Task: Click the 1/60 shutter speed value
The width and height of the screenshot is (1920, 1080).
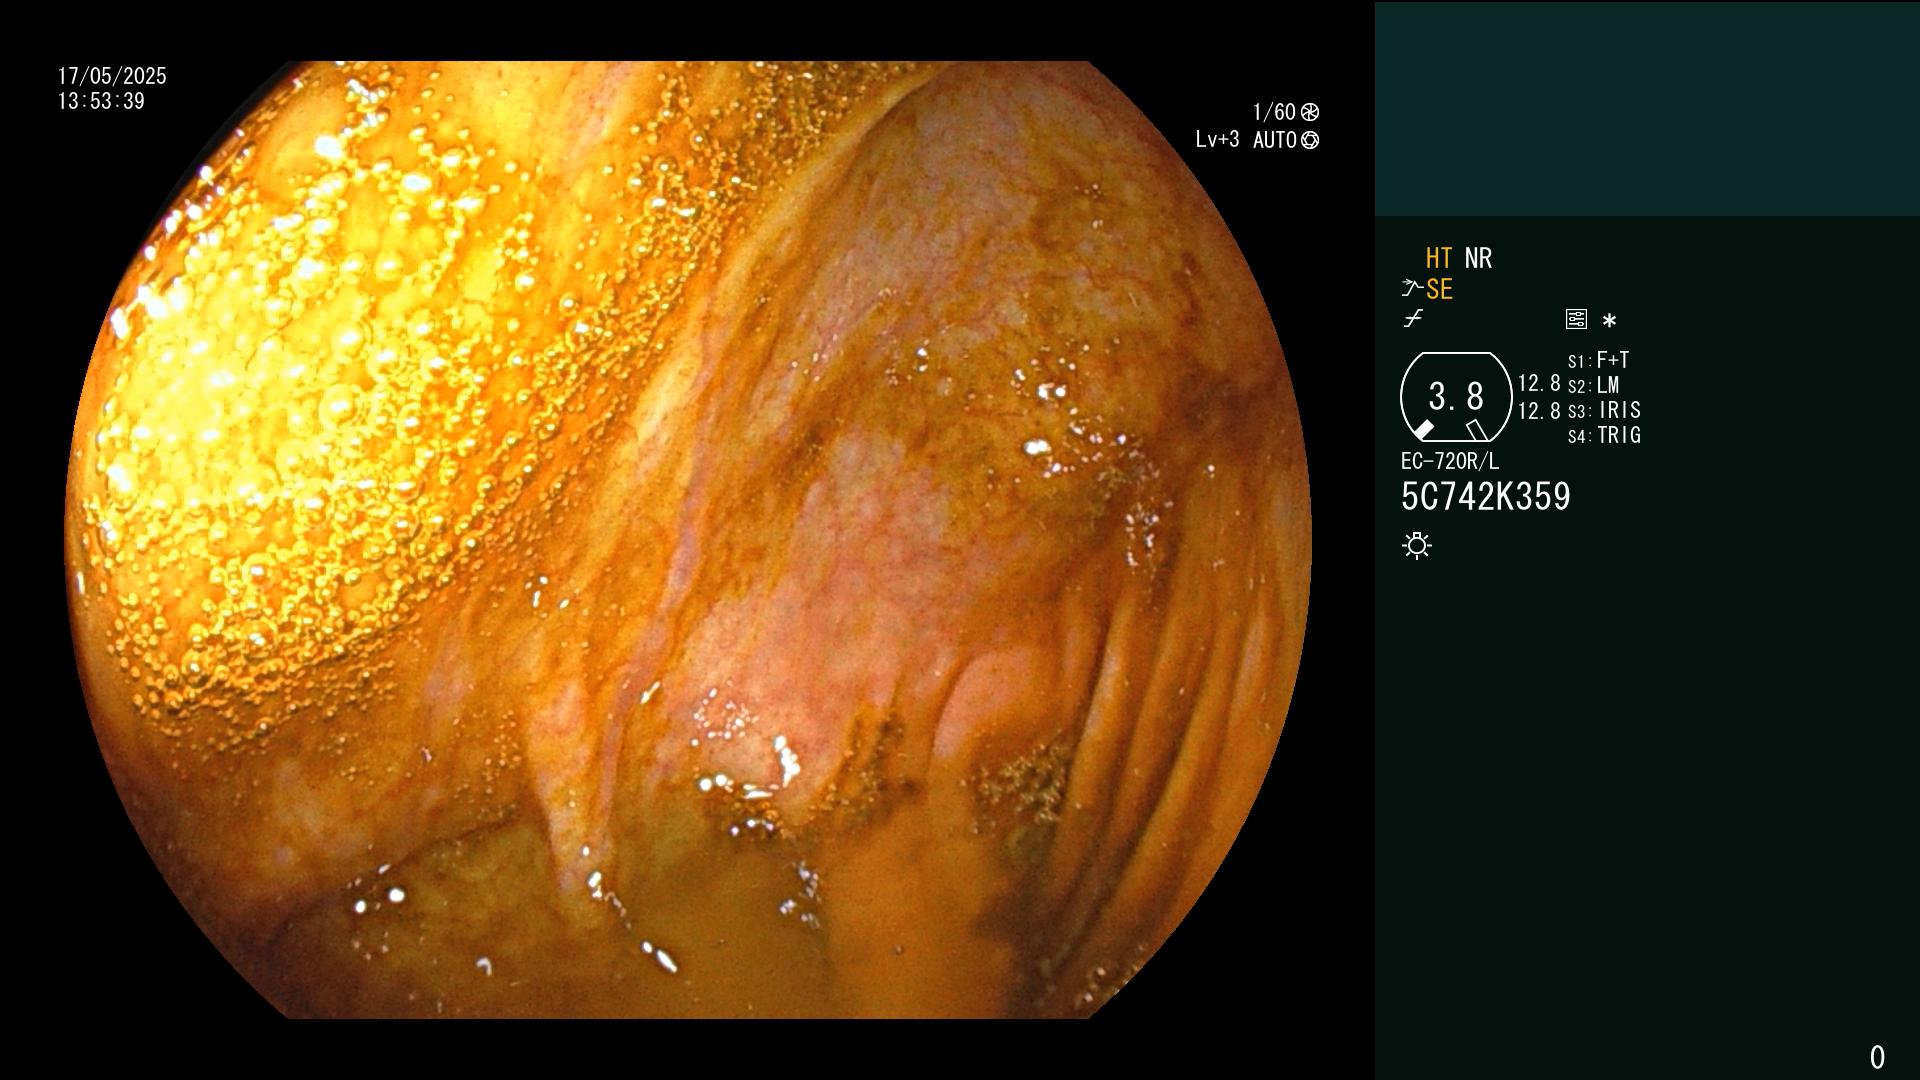Action: 1274,112
